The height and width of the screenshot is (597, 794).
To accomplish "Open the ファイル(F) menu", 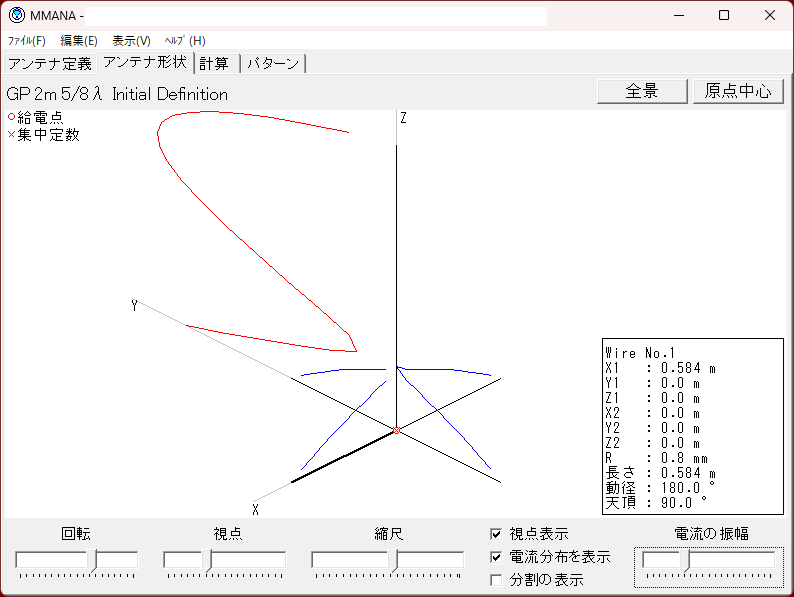I will (27, 41).
